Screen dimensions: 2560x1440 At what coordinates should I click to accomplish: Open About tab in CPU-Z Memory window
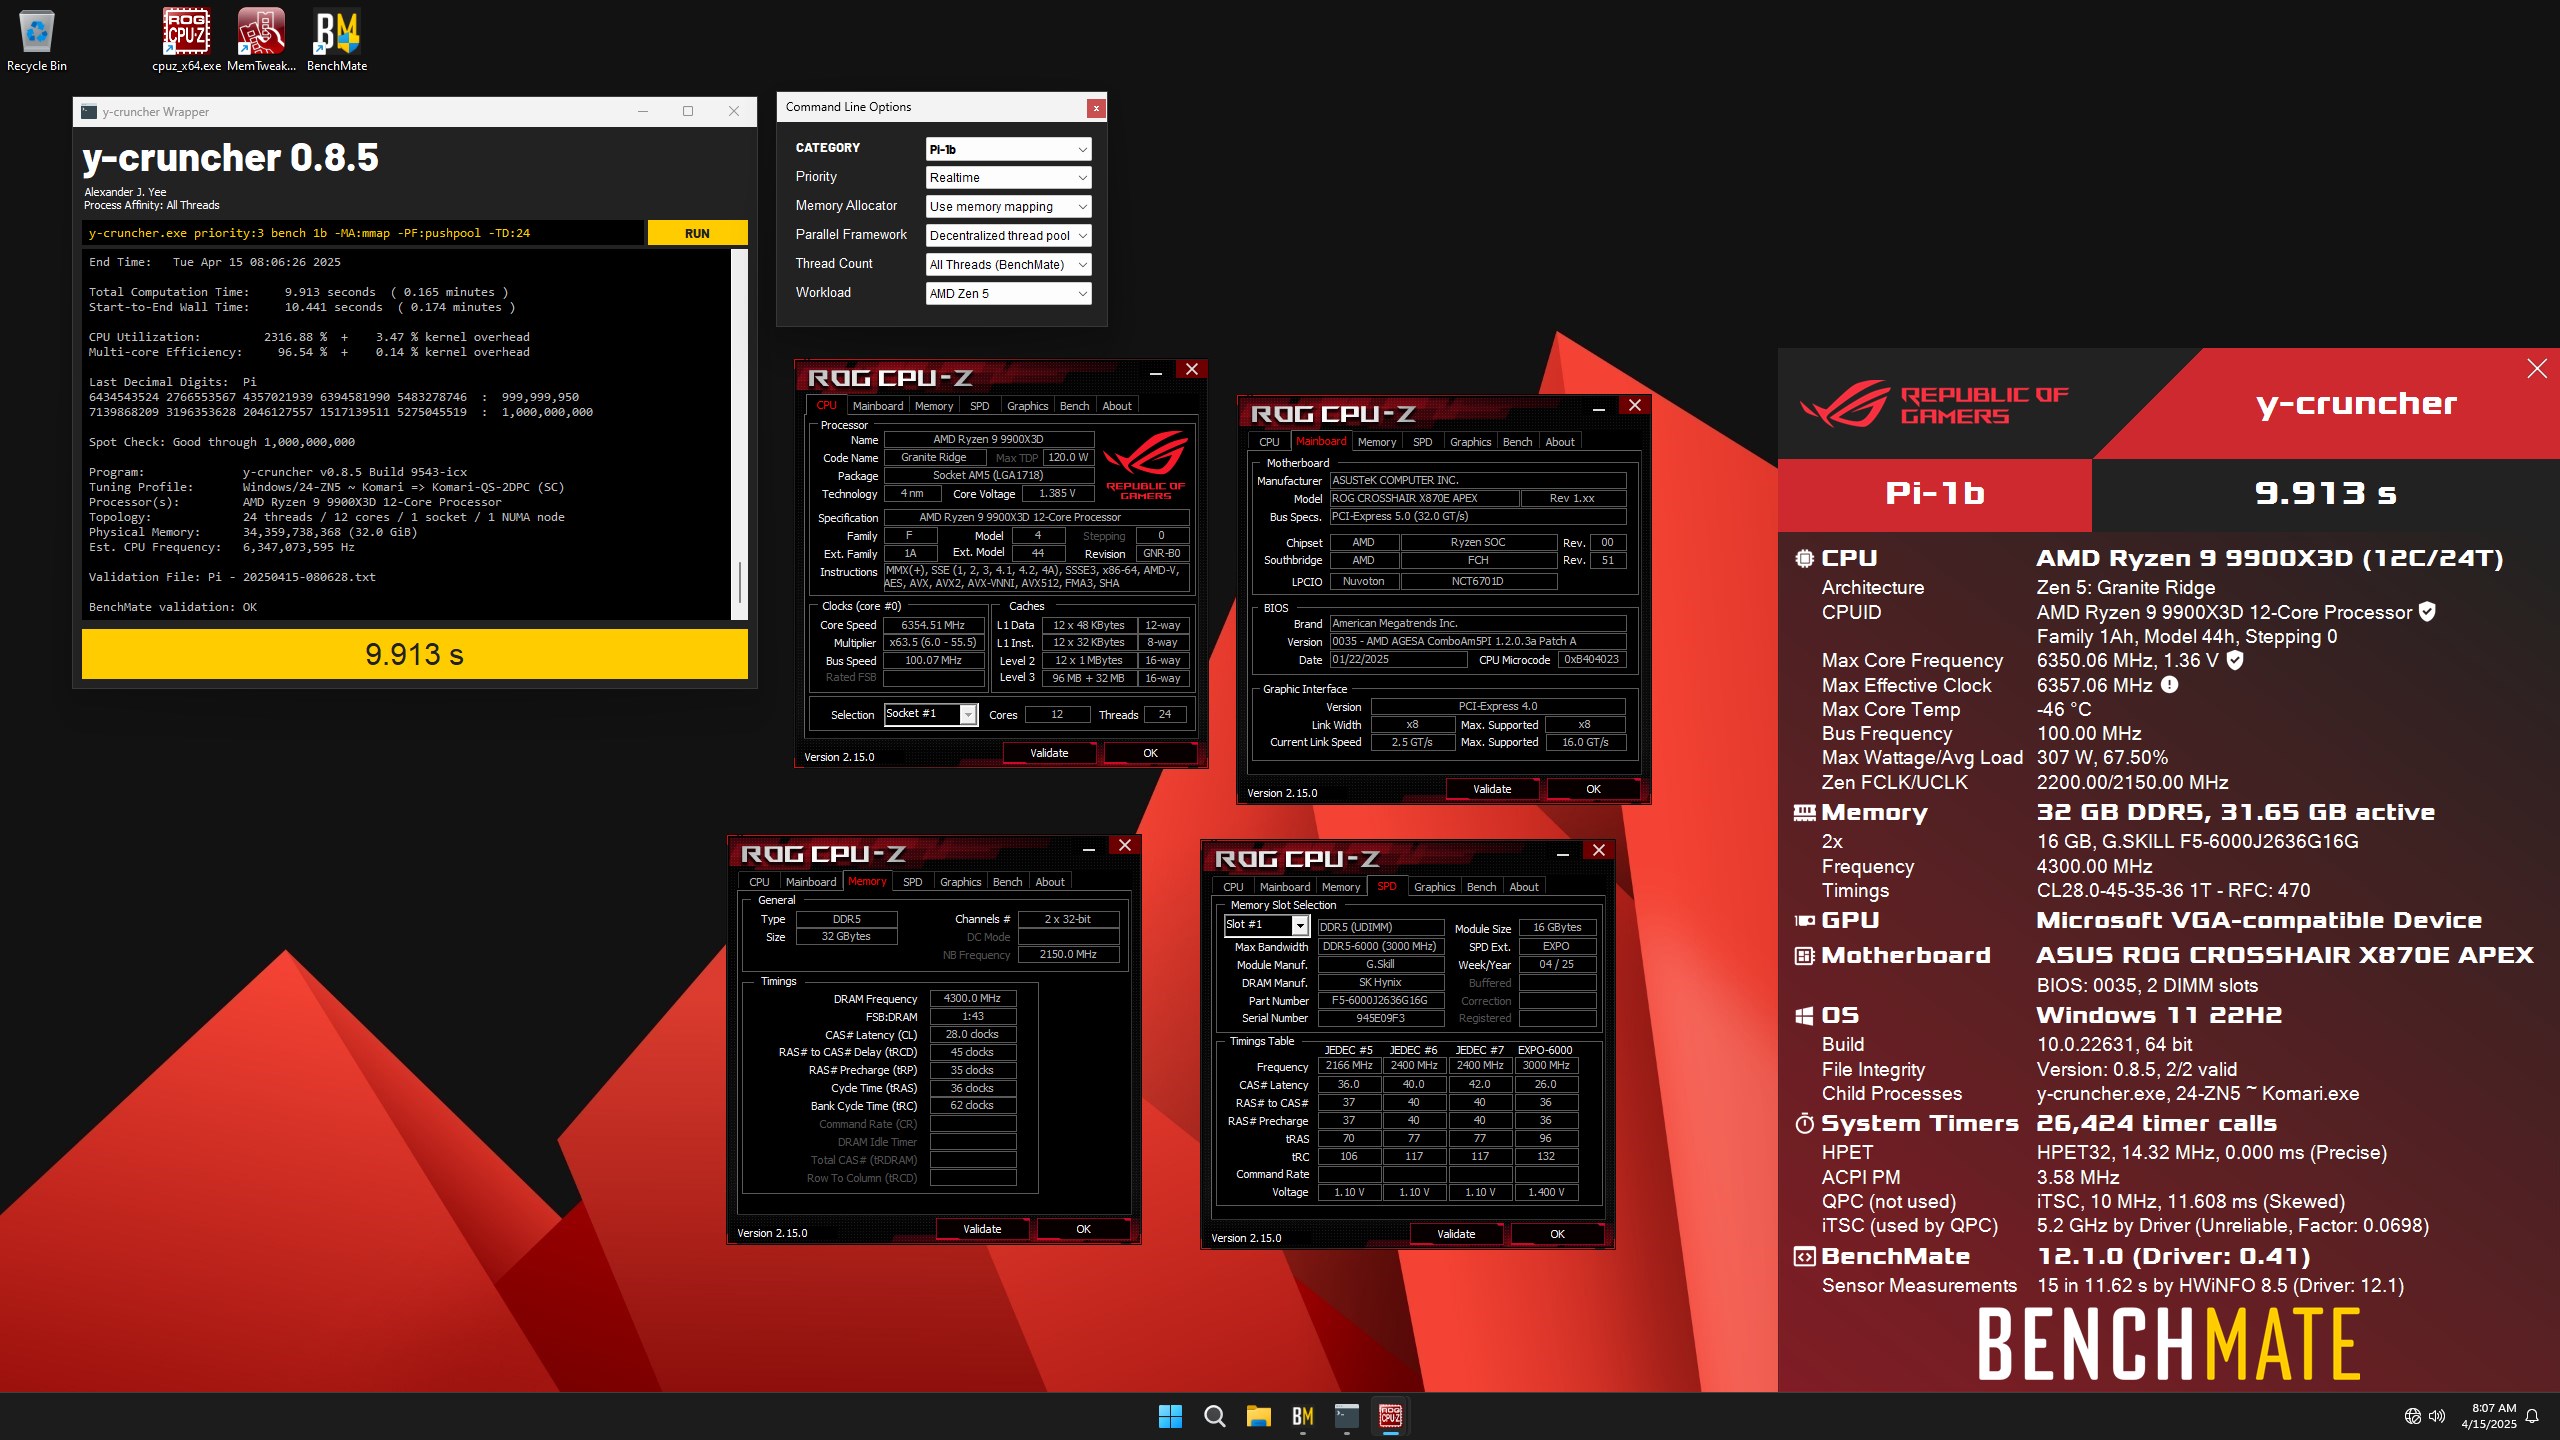(x=1049, y=882)
